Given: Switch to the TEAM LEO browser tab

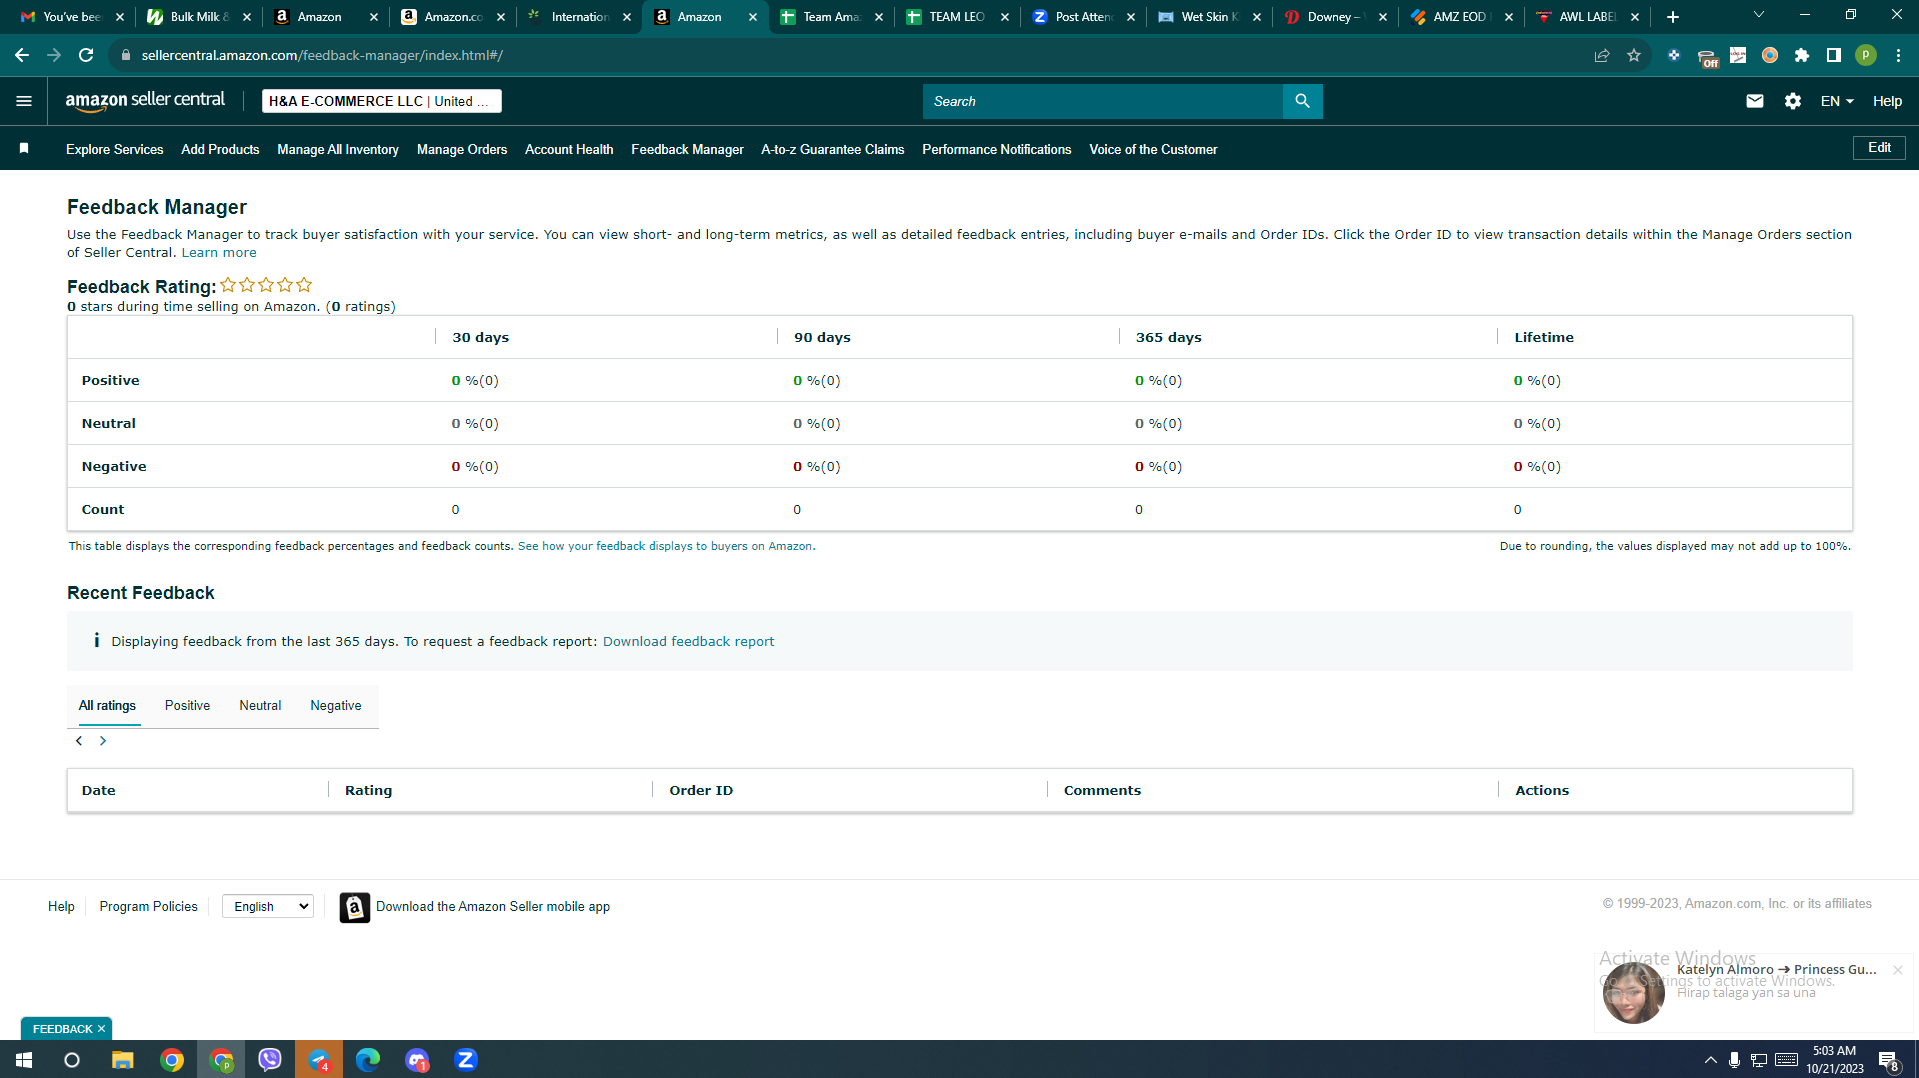Looking at the screenshot, I should [x=958, y=17].
